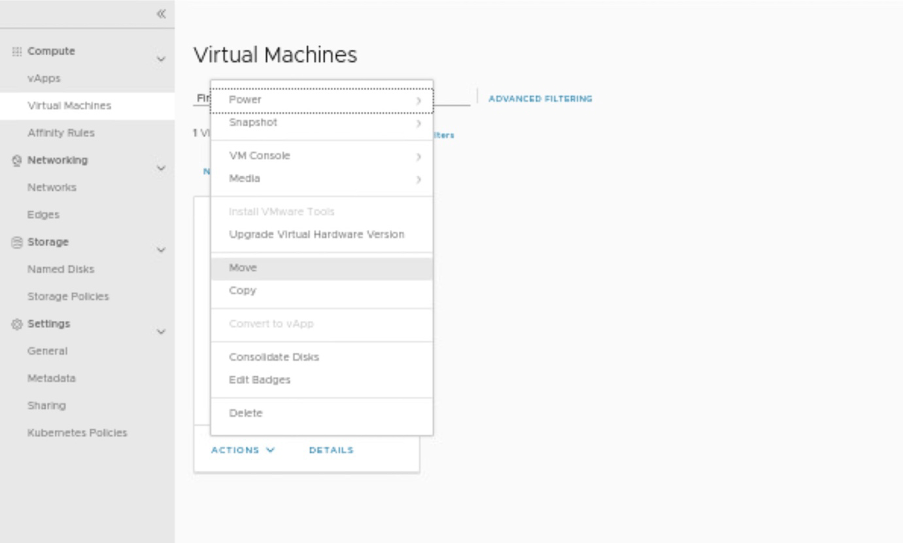
Task: Select Consolidate Disks menu entry
Action: pos(274,357)
